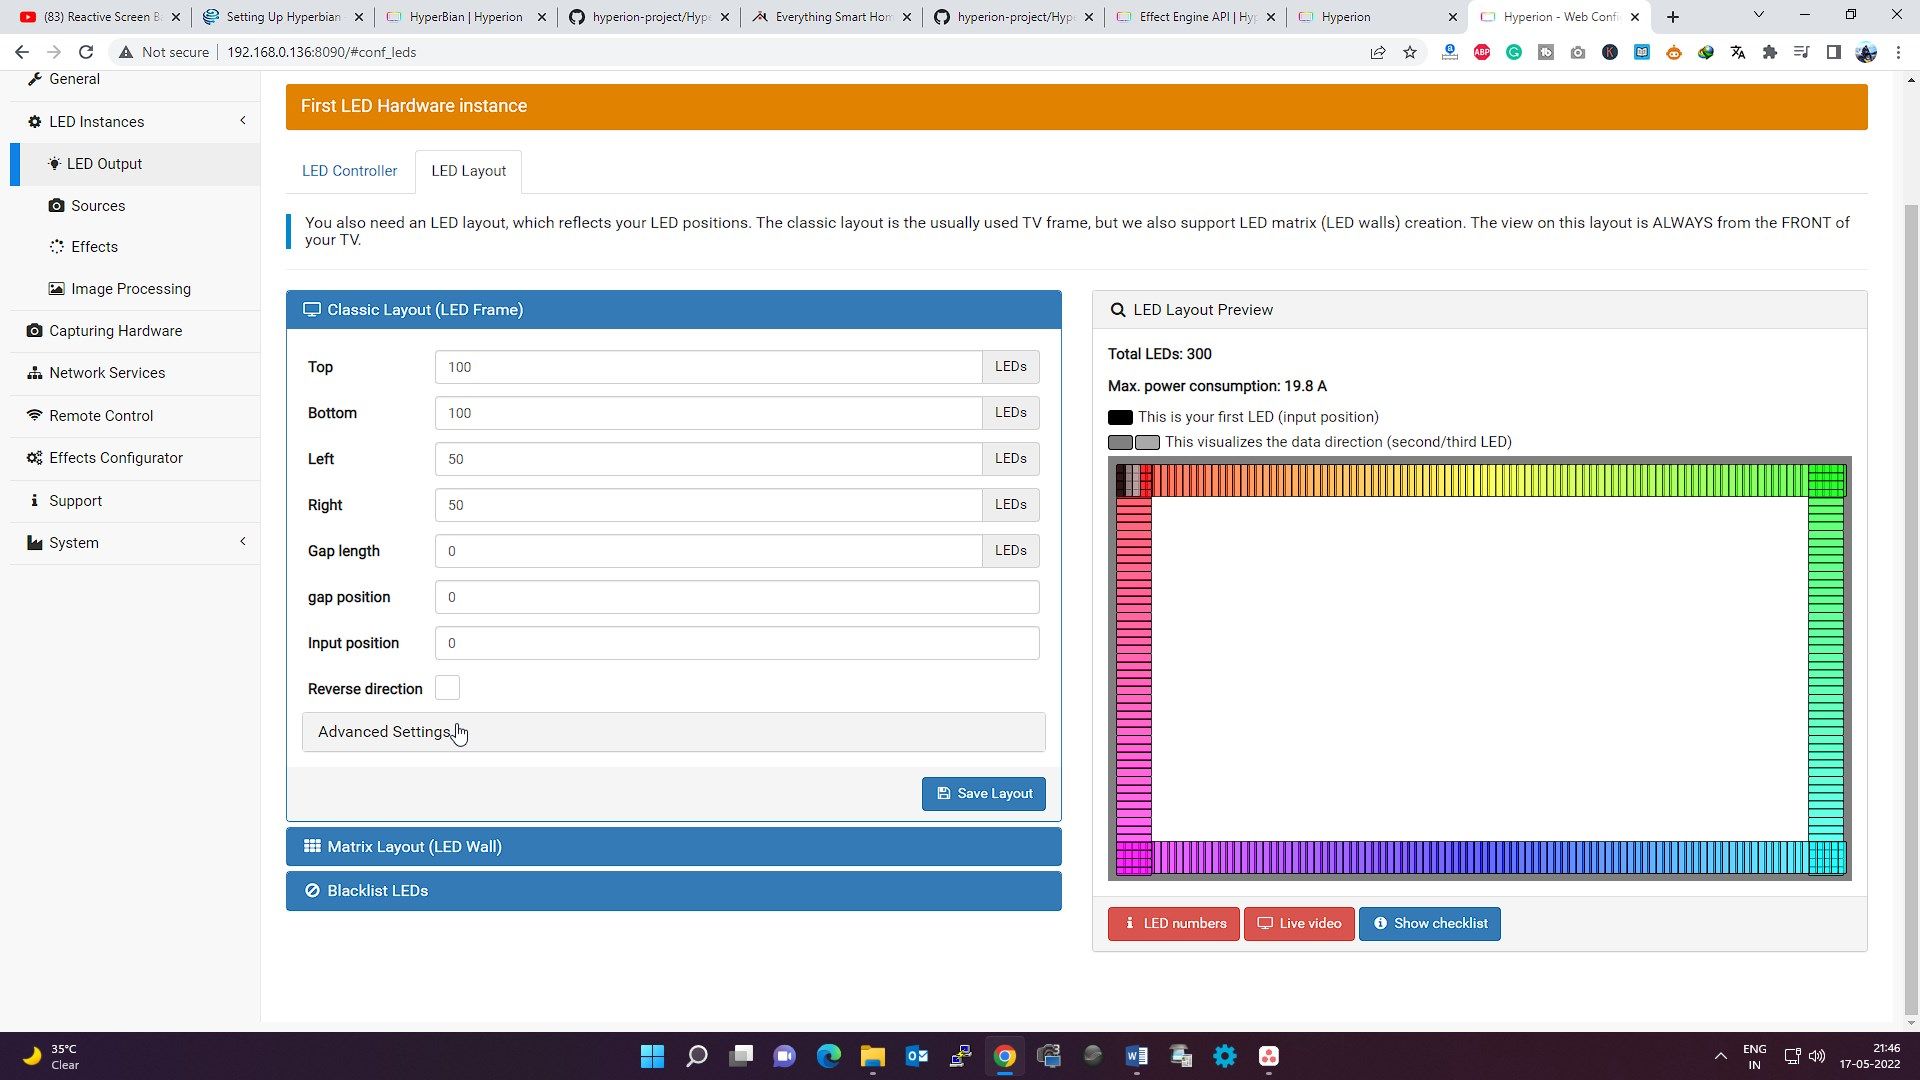Image resolution: width=1920 pixels, height=1080 pixels.
Task: Click Chrome bookmark star icon
Action: pos(1410,52)
